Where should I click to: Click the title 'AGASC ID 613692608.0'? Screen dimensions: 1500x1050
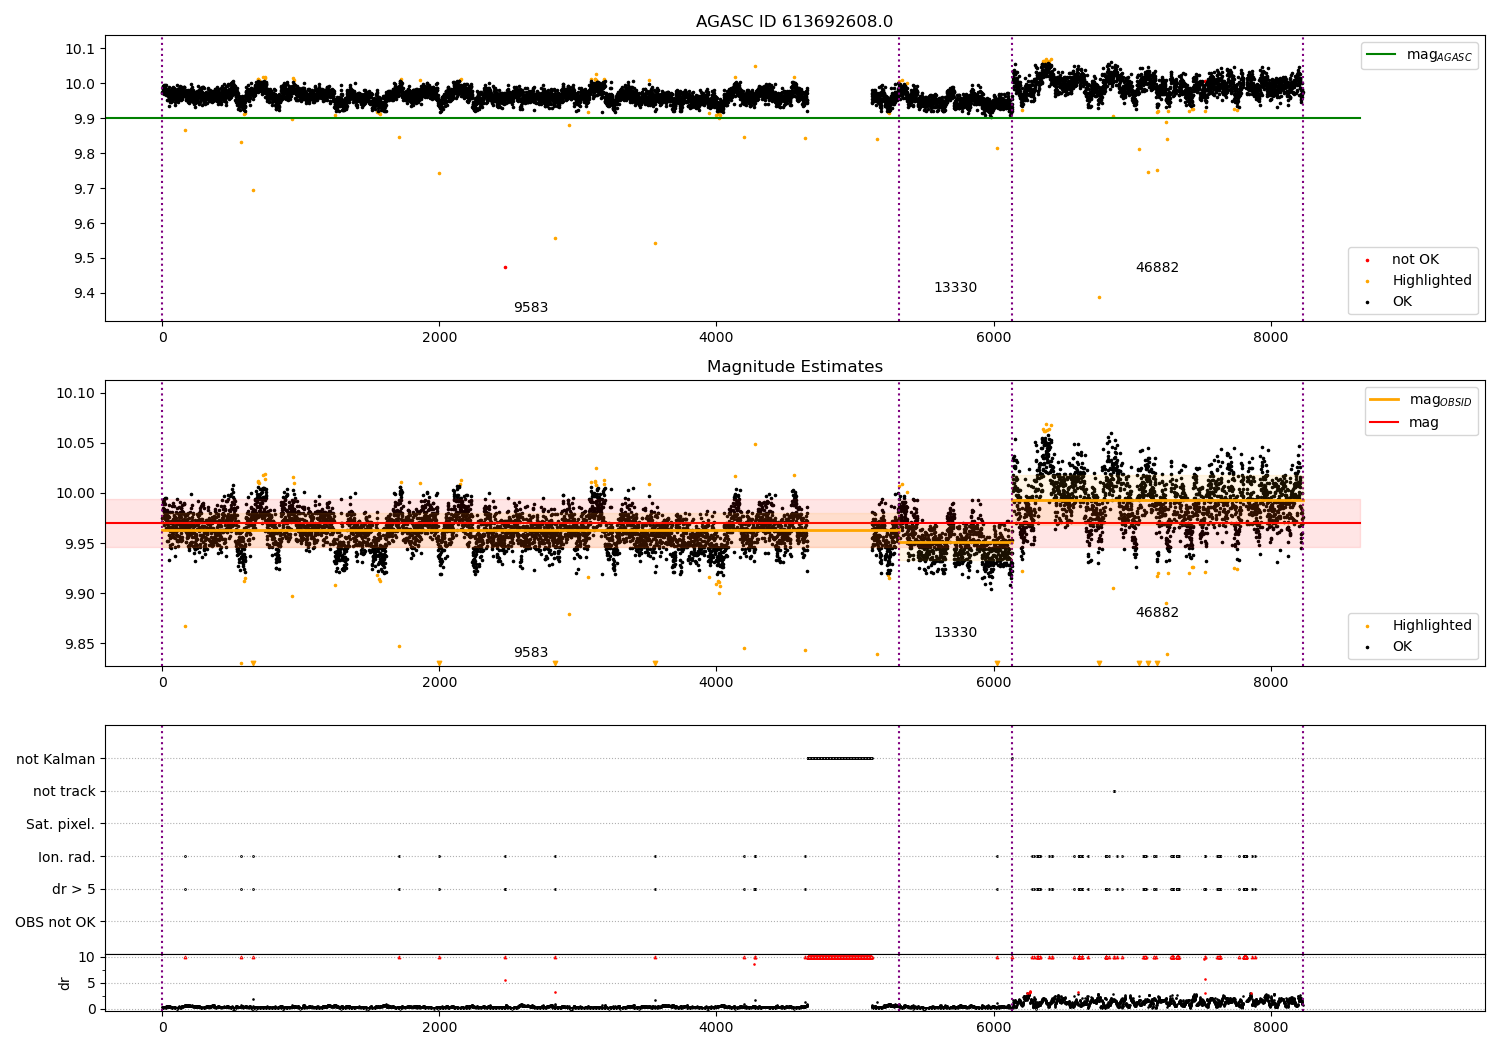[794, 22]
